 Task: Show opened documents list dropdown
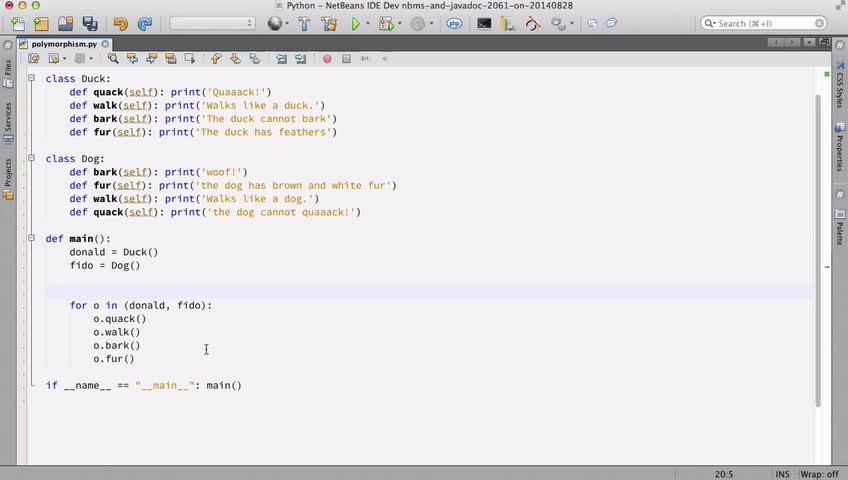point(810,43)
